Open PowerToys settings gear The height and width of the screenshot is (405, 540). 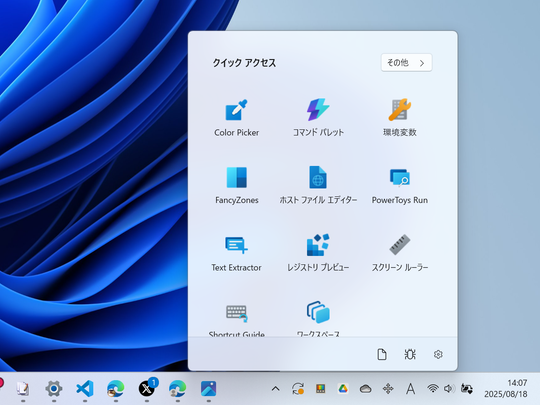[438, 354]
